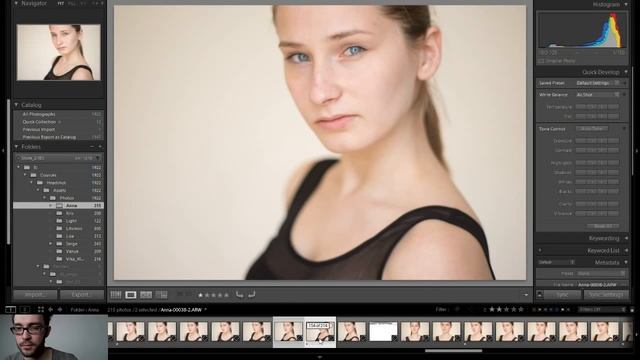Click the Sync button
This screenshot has width=640, height=360.
(562, 294)
